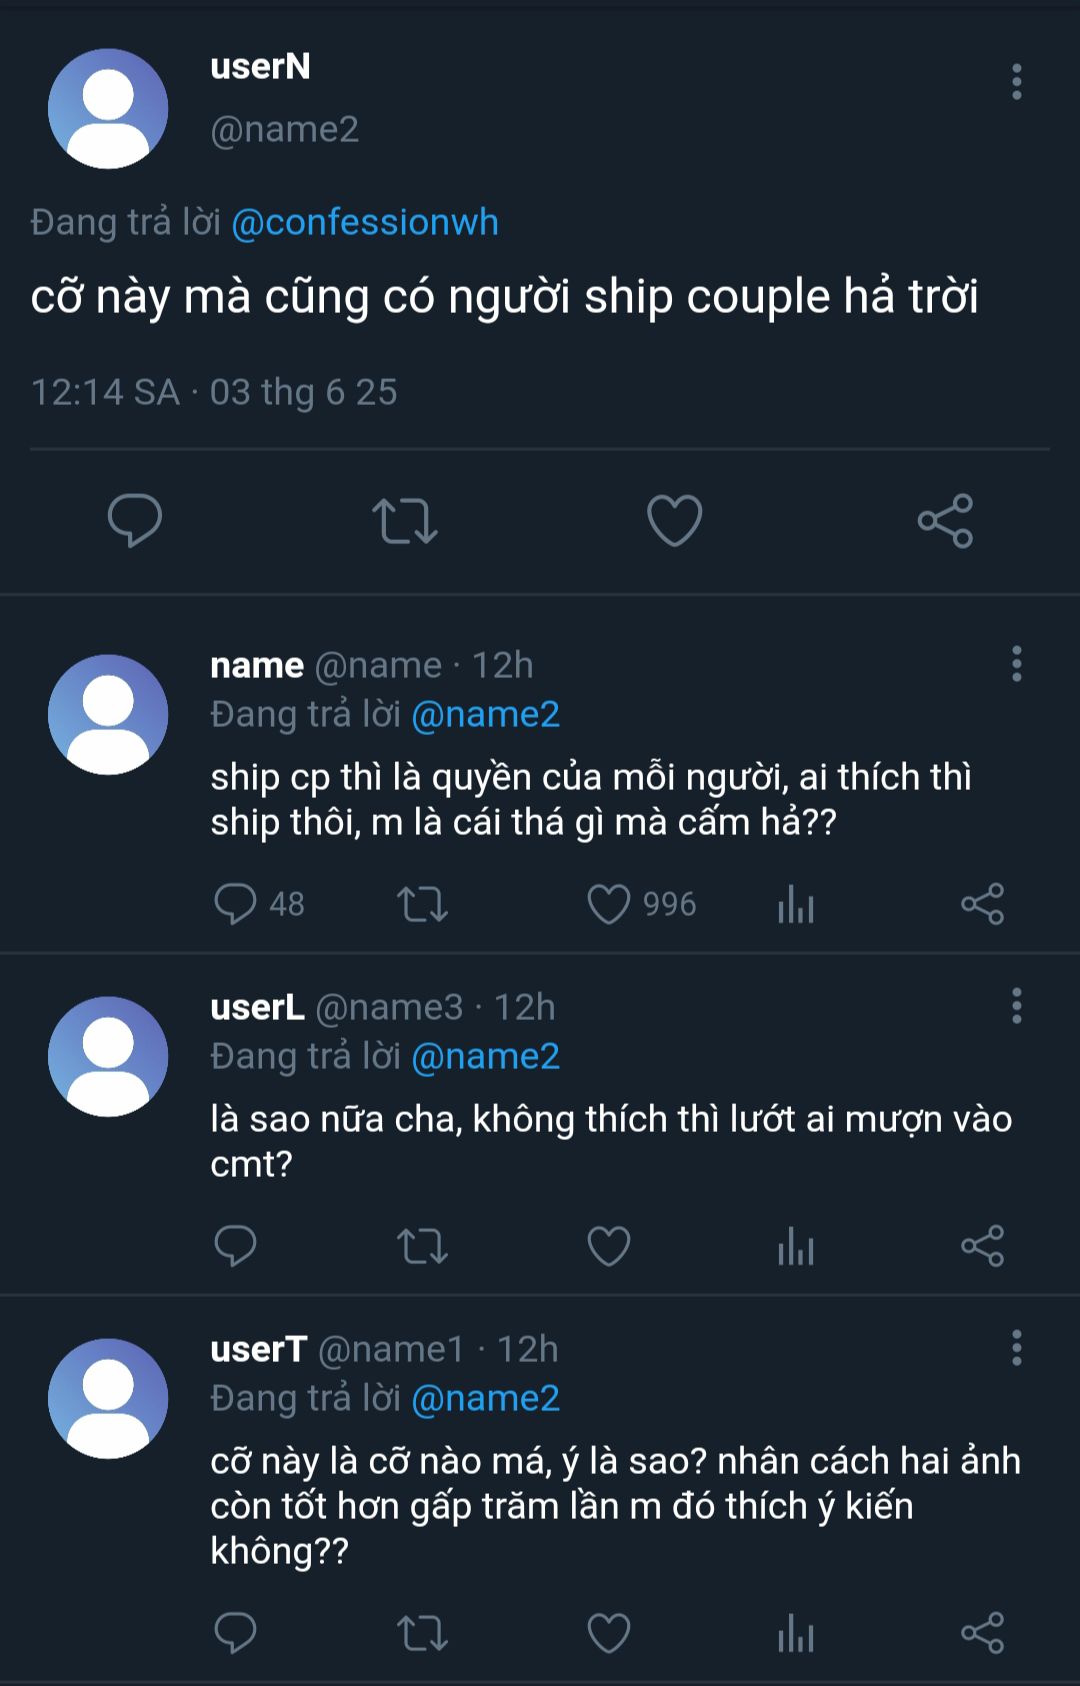
Task: Open more options menu for userN's tweet
Action: (1016, 82)
